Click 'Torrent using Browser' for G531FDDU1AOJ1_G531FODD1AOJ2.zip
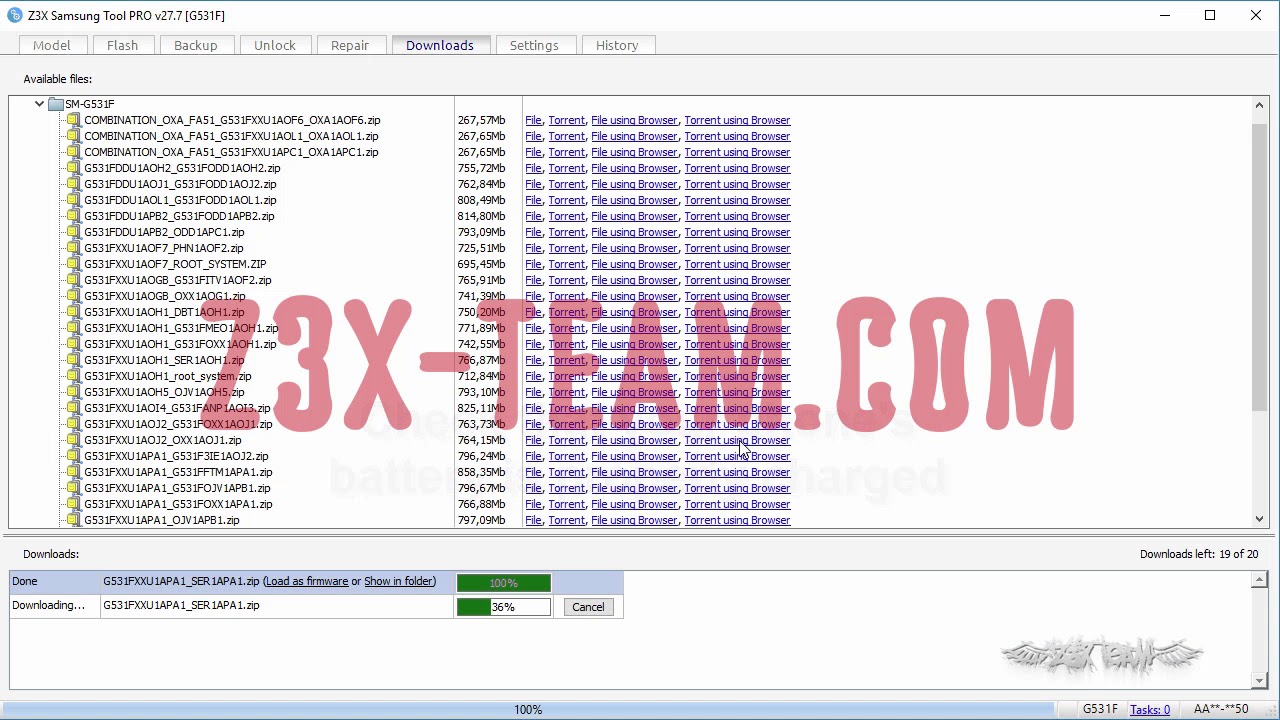Image resolution: width=1280 pixels, height=720 pixels. pyautogui.click(x=737, y=184)
